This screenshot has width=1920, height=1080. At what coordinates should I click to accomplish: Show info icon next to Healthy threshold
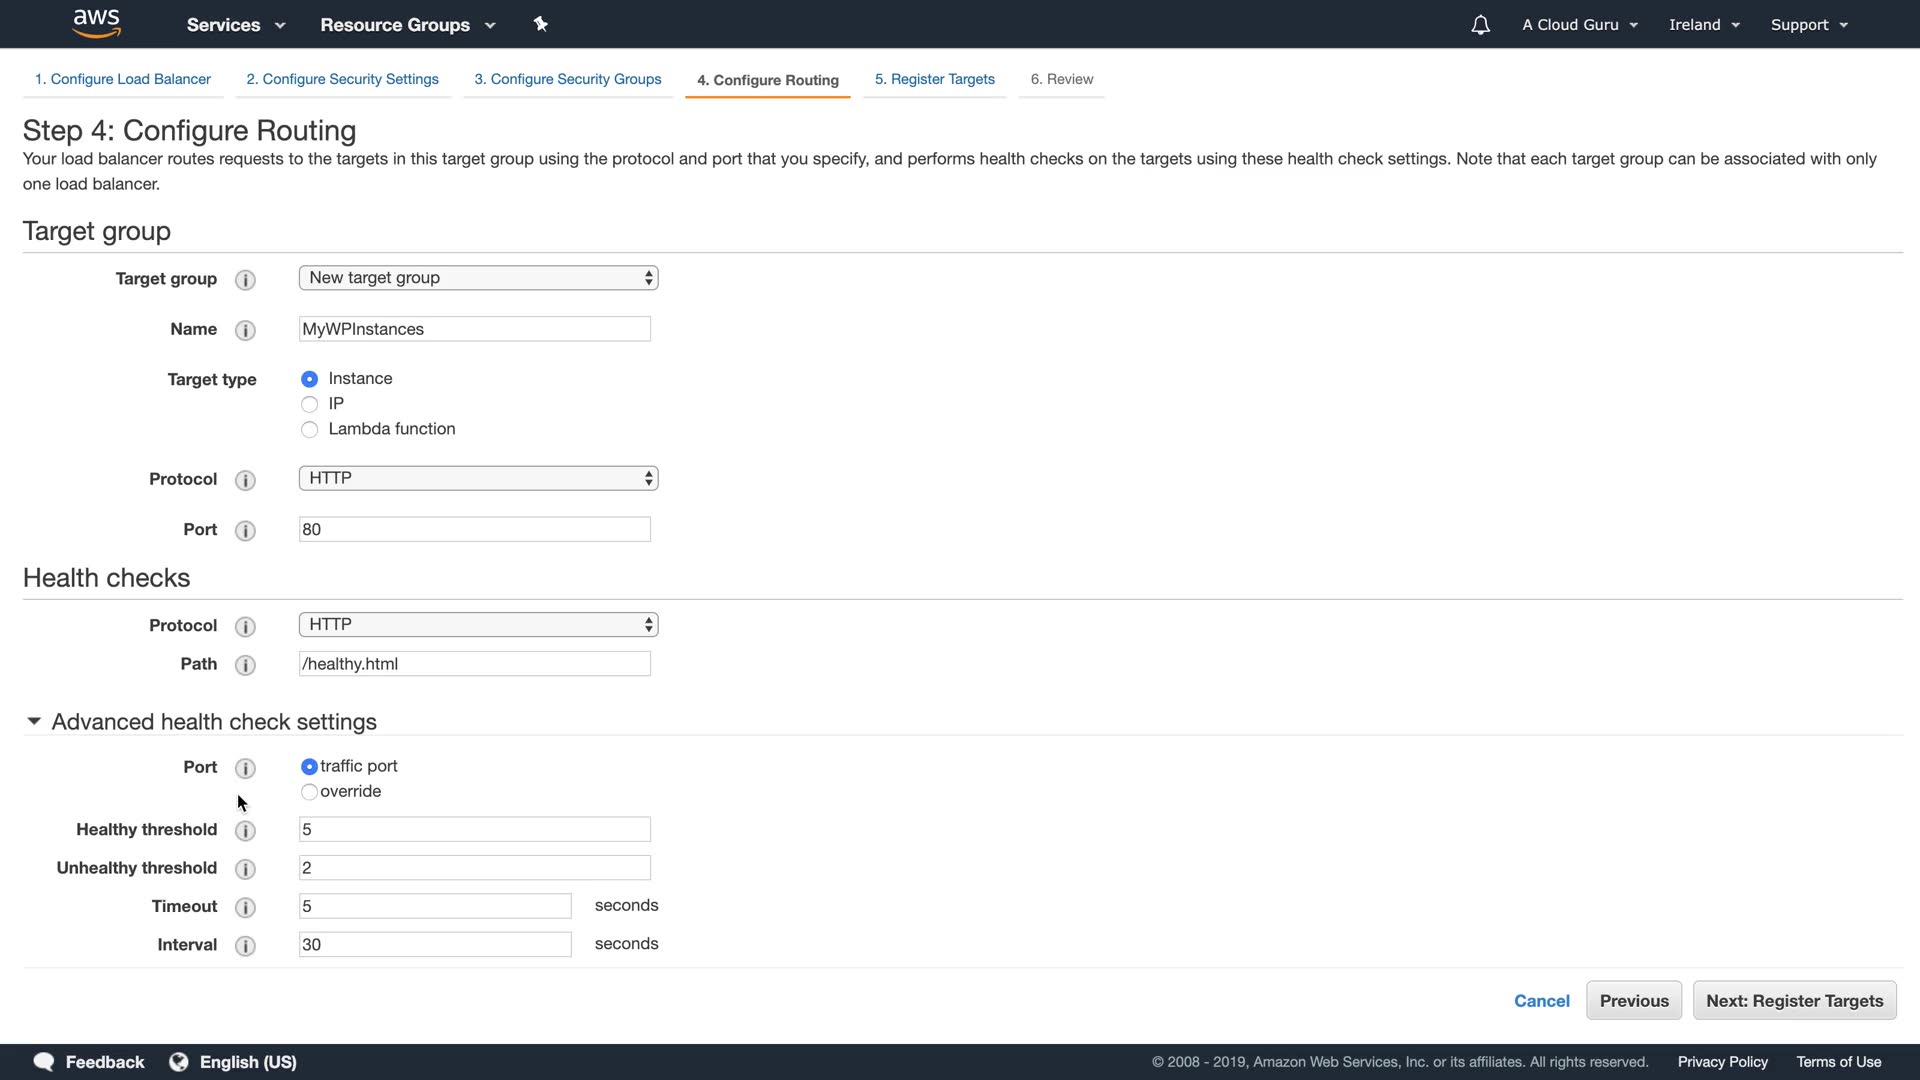(x=245, y=830)
